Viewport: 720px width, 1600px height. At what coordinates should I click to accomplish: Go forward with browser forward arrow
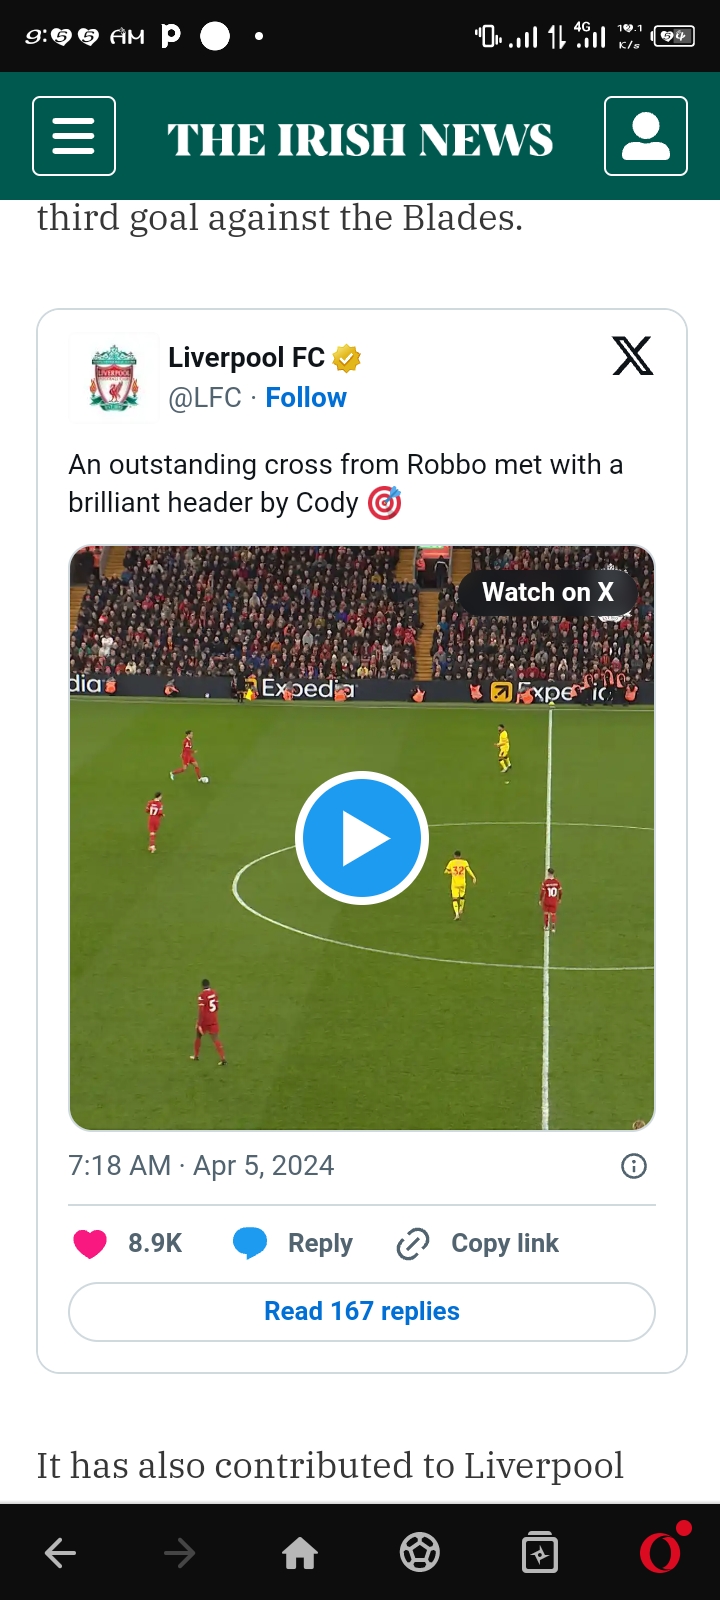[x=180, y=1553]
